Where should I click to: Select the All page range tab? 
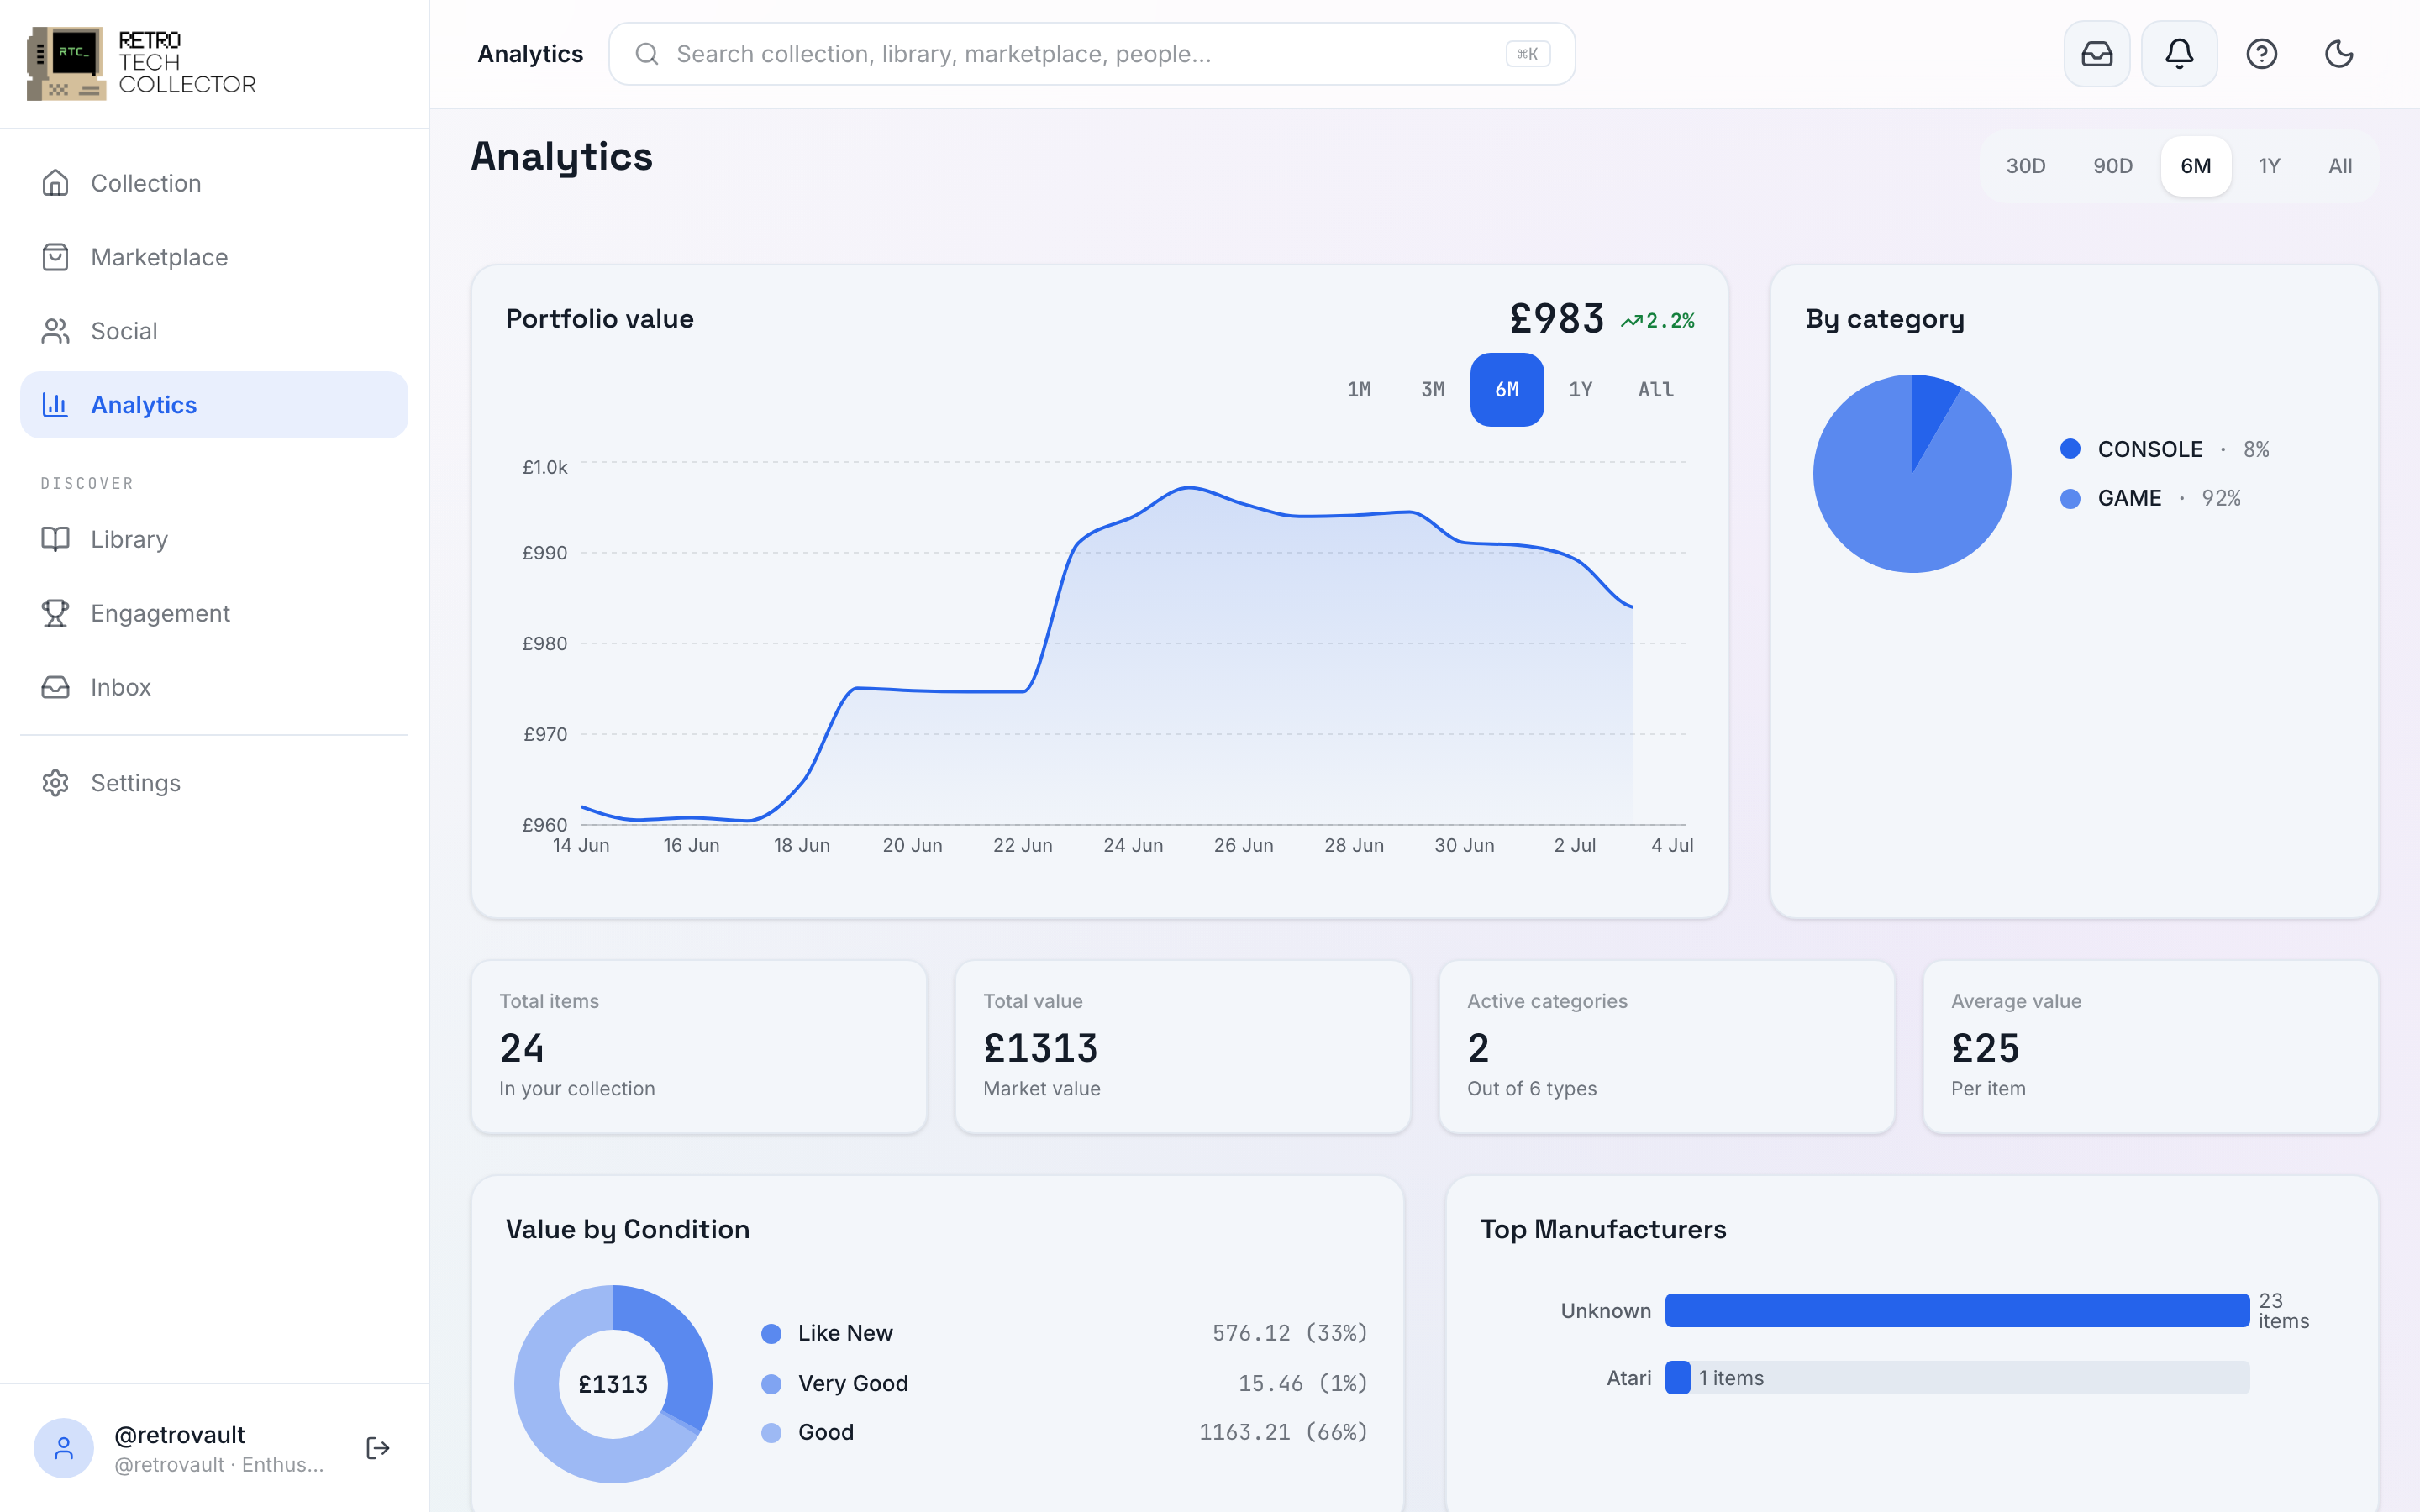(2340, 166)
